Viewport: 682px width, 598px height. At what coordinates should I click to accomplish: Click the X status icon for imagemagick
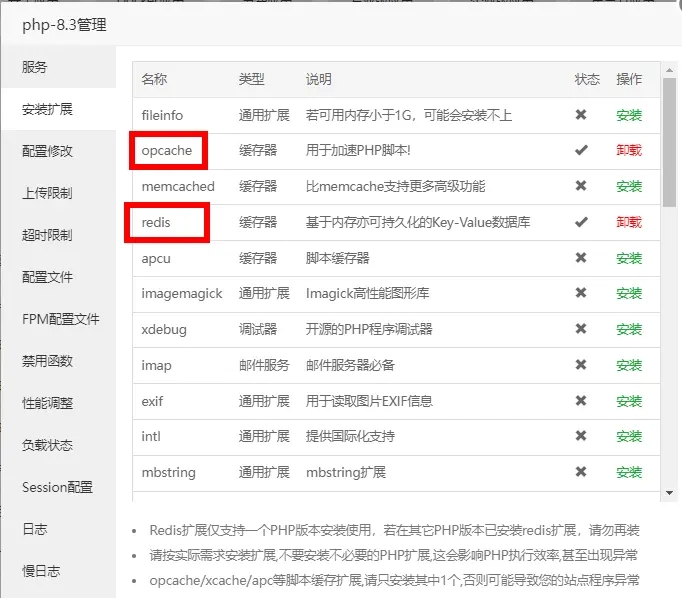click(581, 293)
